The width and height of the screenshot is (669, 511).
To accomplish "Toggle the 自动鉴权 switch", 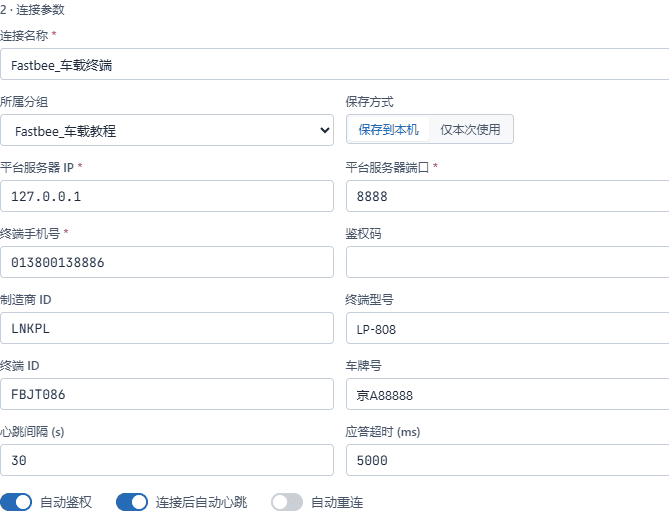I will pos(16,502).
